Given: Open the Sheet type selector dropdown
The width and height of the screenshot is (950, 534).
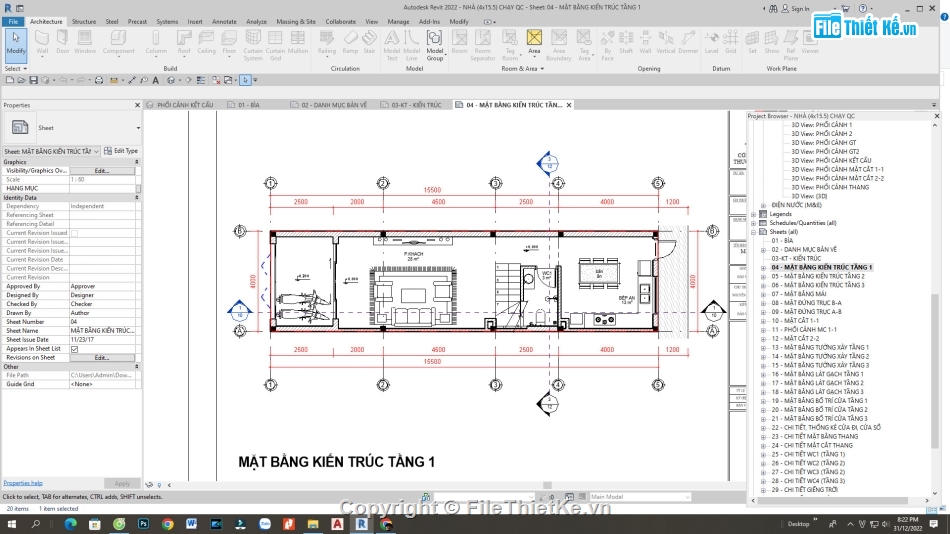Looking at the screenshot, I should click(138, 128).
